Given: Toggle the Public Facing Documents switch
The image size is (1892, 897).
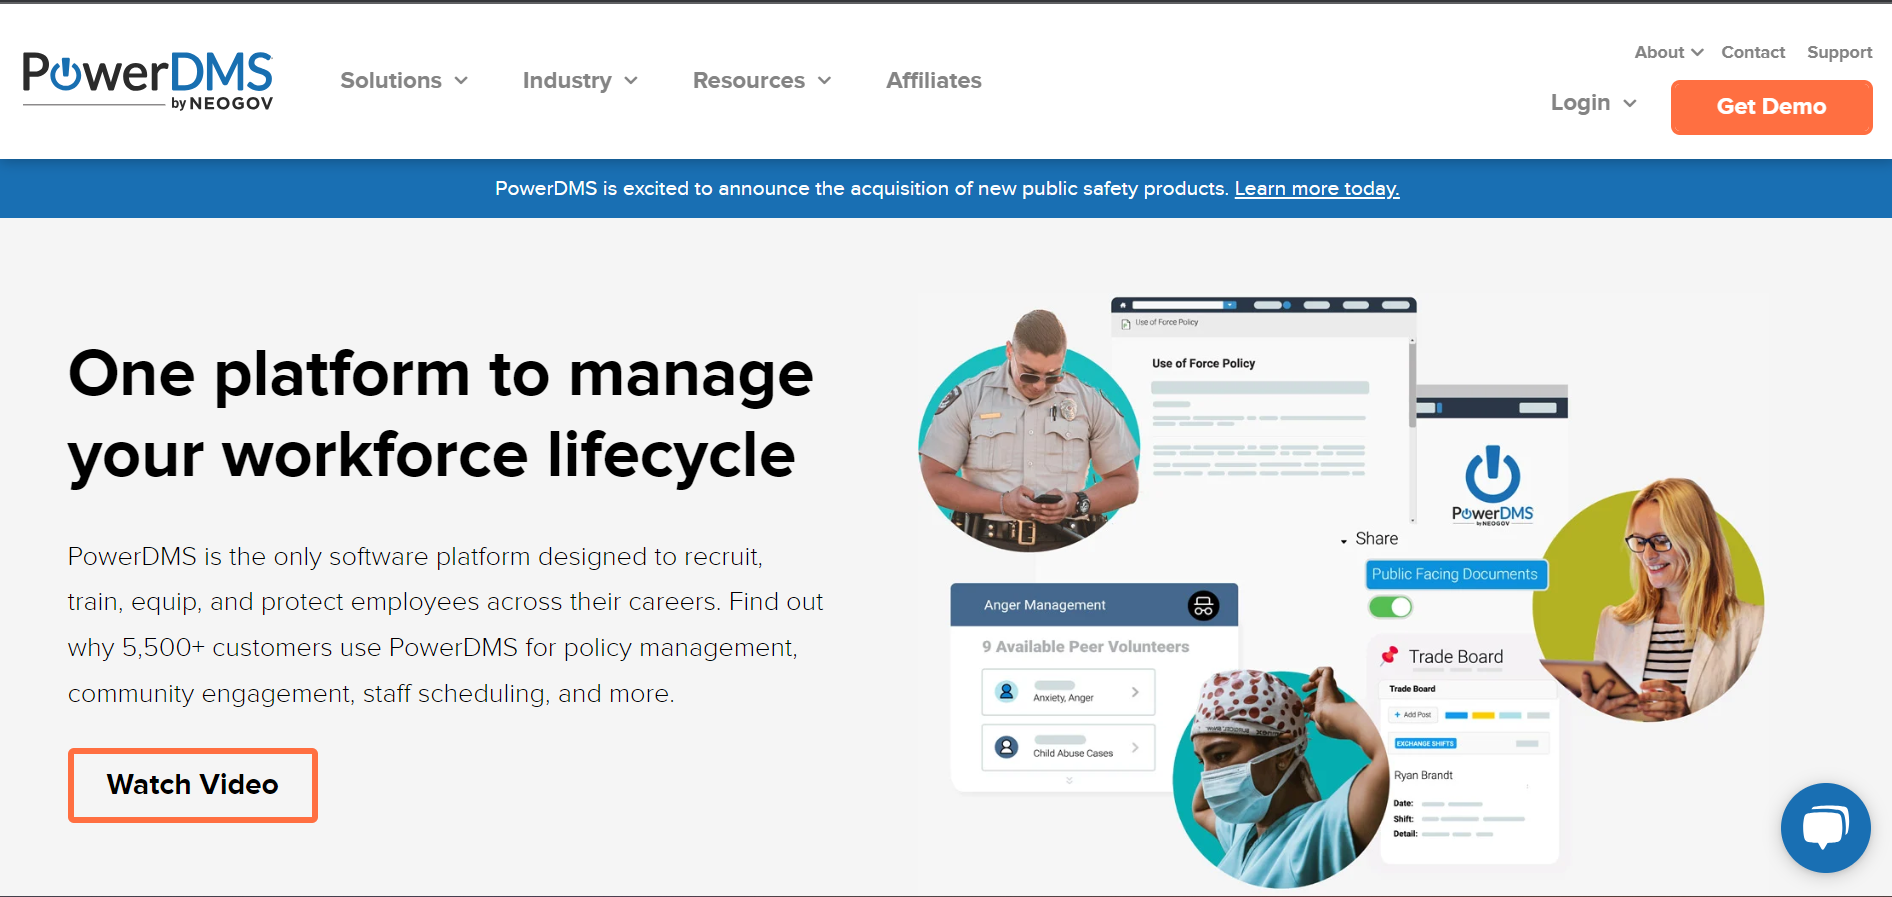Looking at the screenshot, I should [1390, 607].
